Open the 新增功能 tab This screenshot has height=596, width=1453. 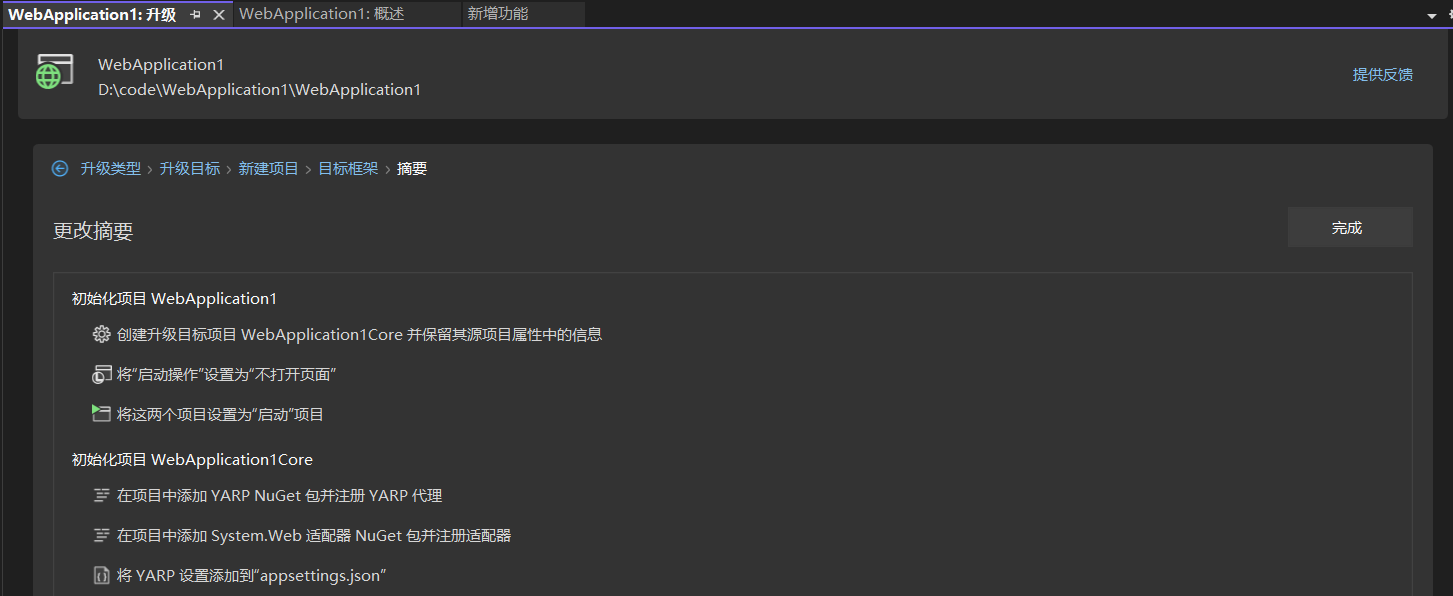(x=497, y=14)
